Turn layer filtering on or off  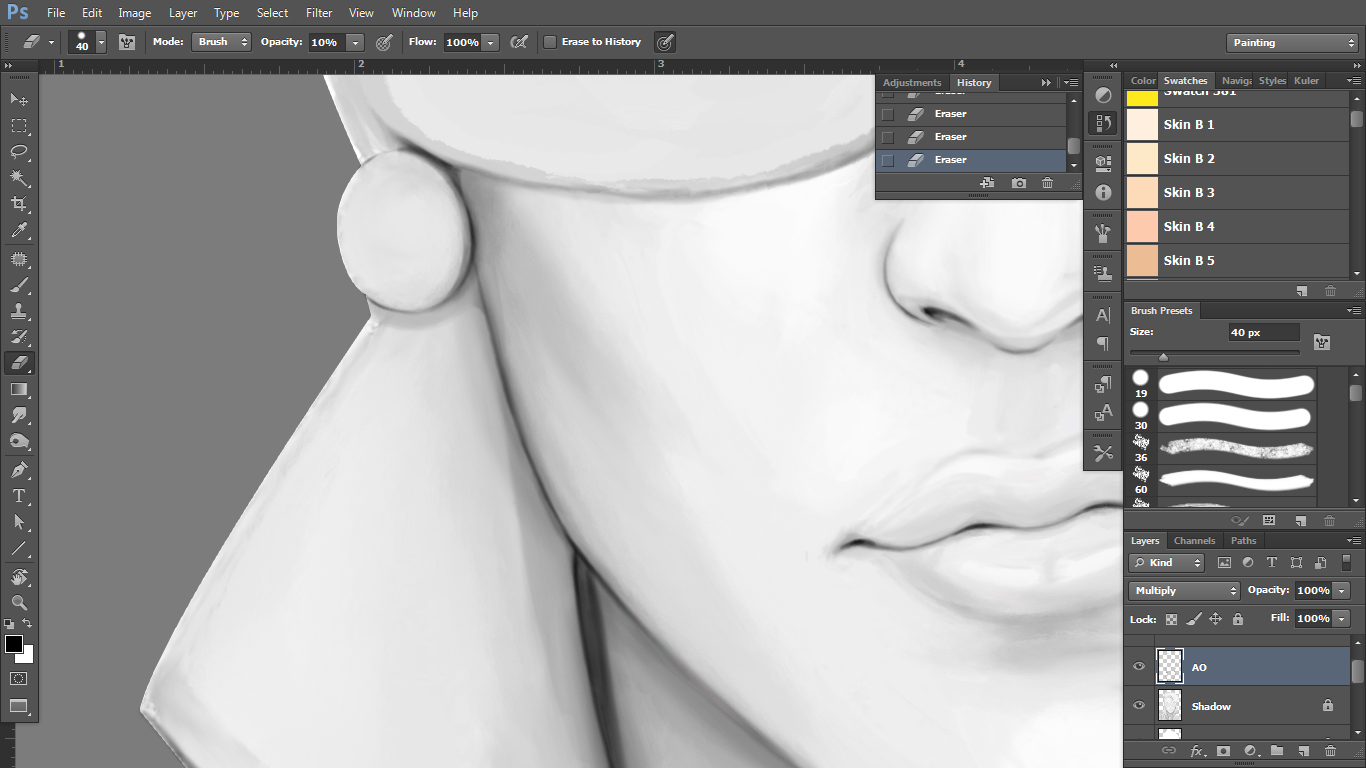click(x=1346, y=563)
